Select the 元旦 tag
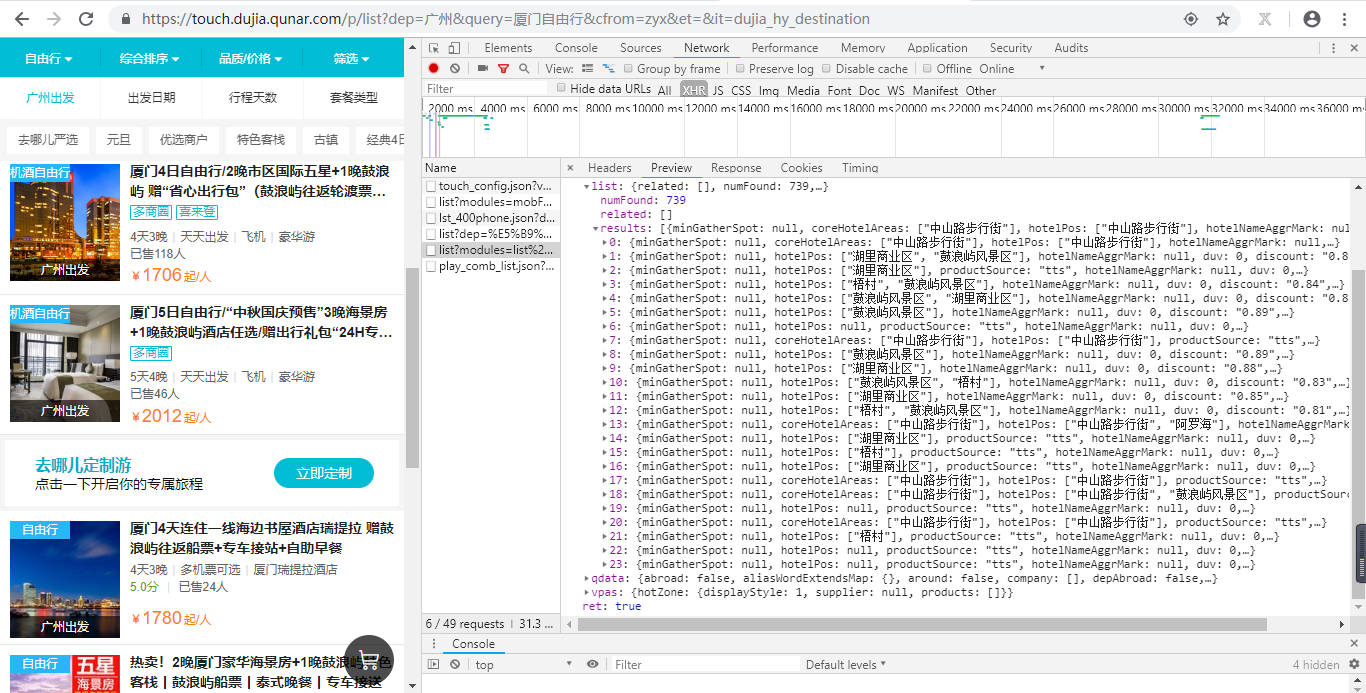The width and height of the screenshot is (1366, 693). pos(118,140)
